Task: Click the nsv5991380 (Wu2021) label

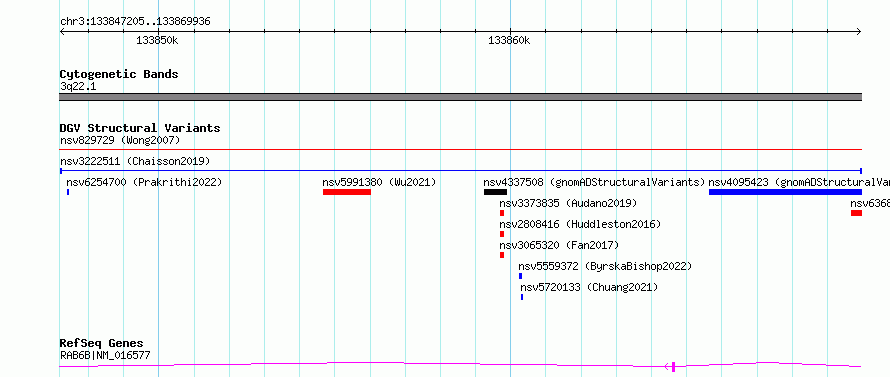Action: (379, 182)
